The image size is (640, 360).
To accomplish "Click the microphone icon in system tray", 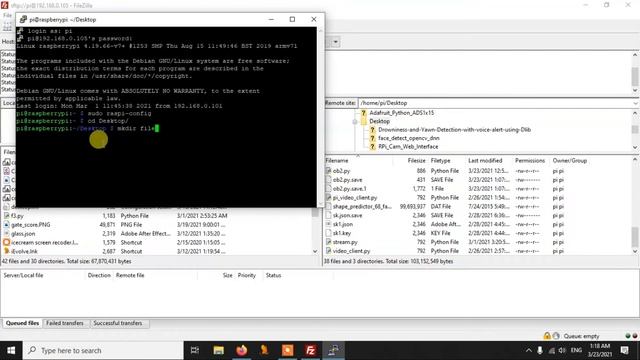I will [x=540, y=350].
